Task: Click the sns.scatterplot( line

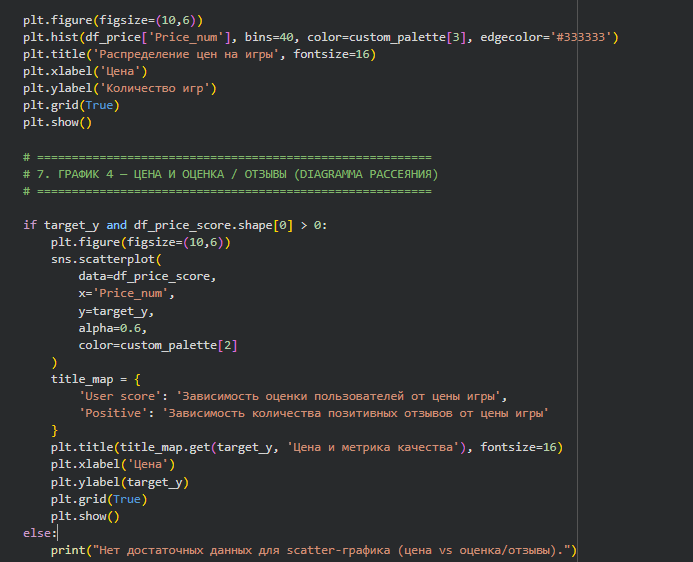Action: (x=107, y=259)
